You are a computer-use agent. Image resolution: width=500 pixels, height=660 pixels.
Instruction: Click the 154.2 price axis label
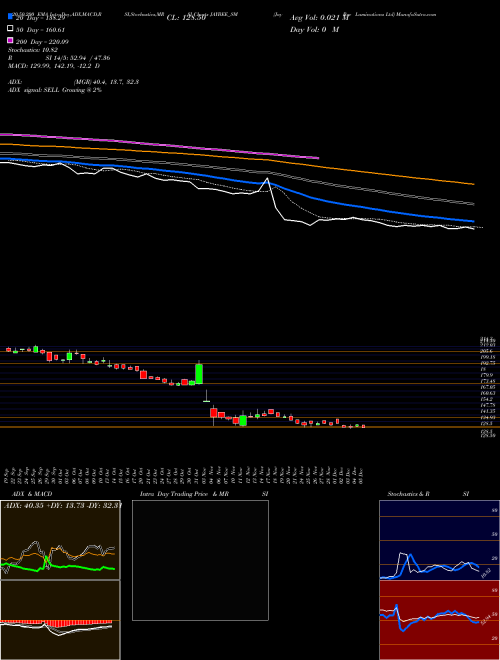[x=485, y=399]
